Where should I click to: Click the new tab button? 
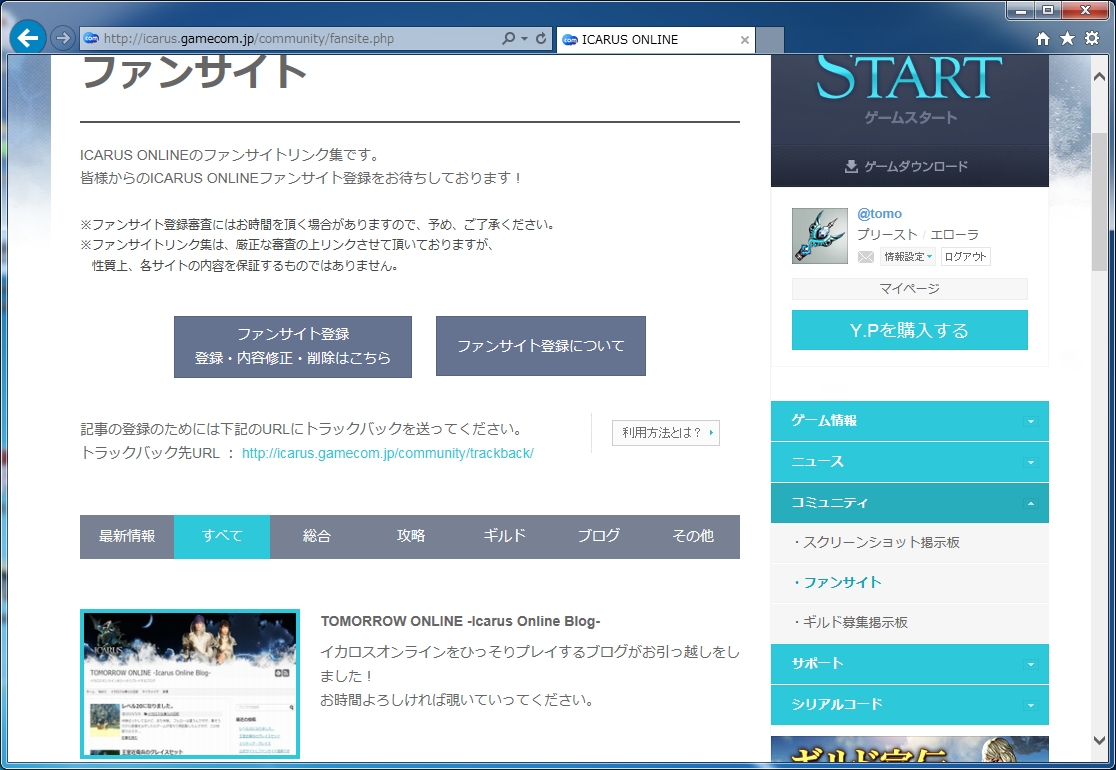coord(769,40)
